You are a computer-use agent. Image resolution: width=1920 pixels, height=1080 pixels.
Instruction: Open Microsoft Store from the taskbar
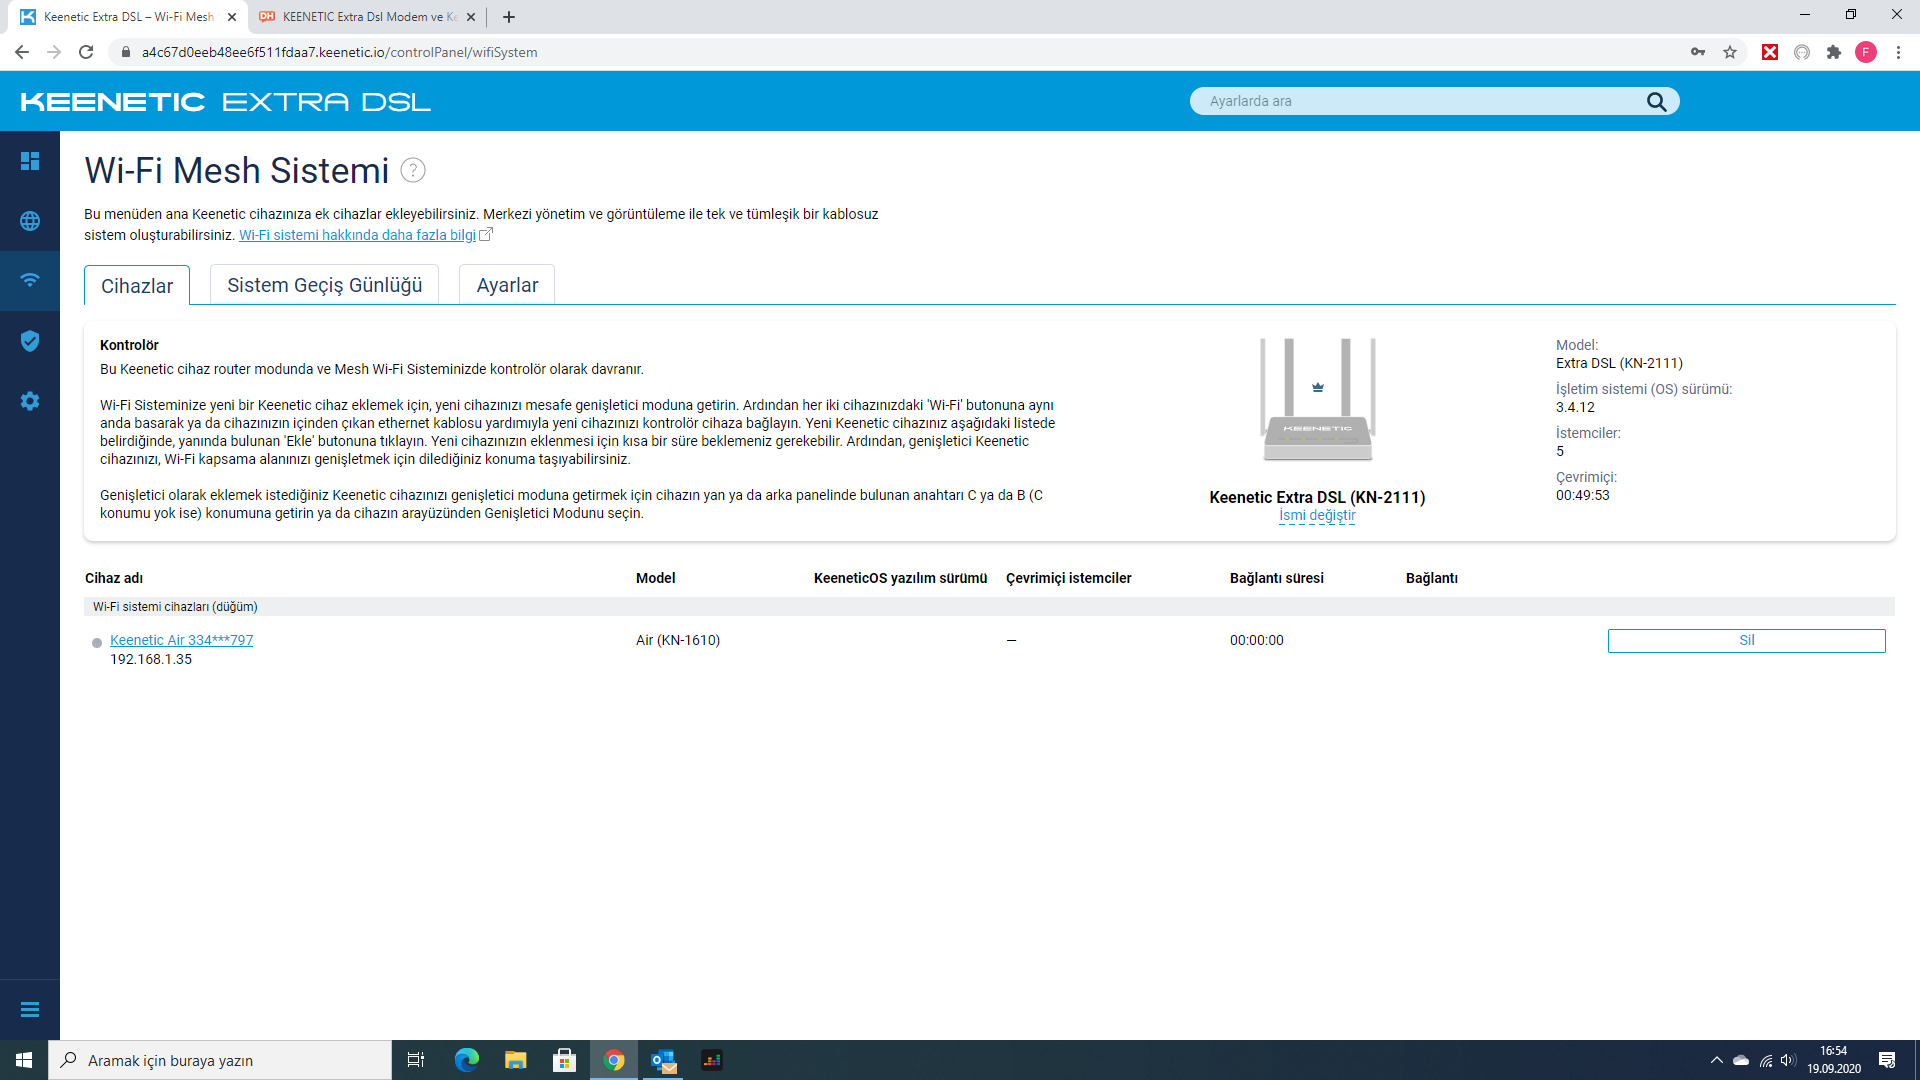[x=565, y=1060]
